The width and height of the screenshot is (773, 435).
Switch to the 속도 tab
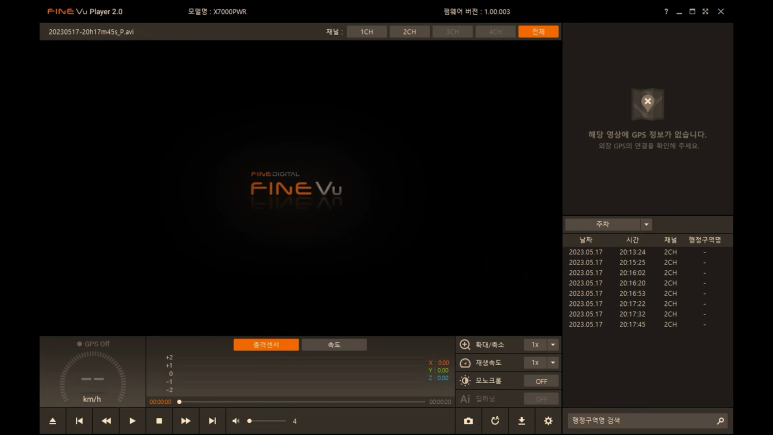(x=334, y=345)
